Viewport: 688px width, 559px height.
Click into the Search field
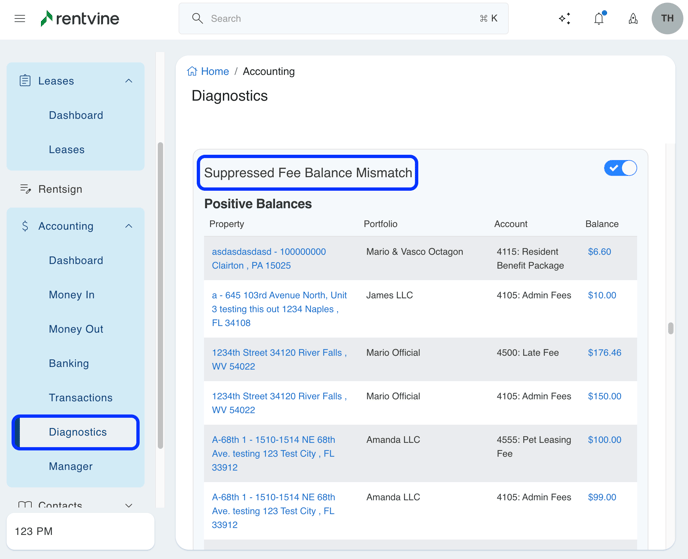pyautogui.click(x=340, y=19)
